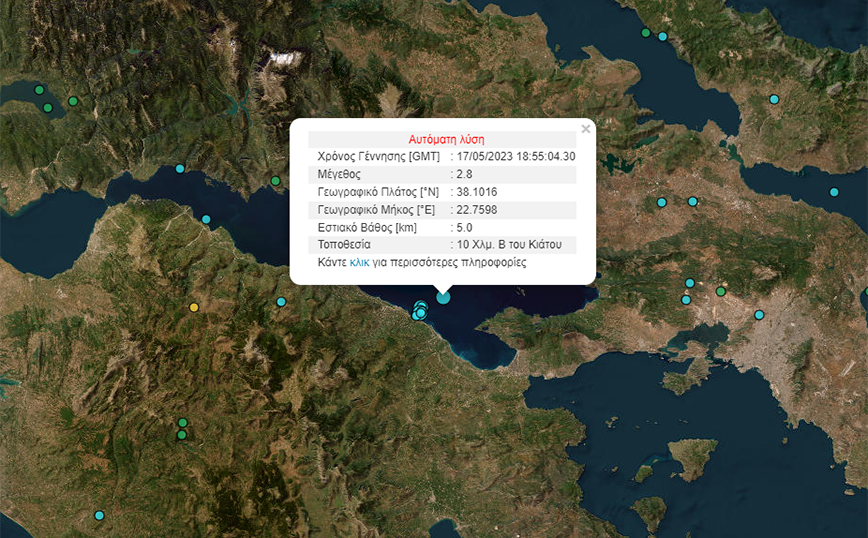This screenshot has width=868, height=538.
Task: Click the green marker on the top coastline
Action: tap(646, 33)
